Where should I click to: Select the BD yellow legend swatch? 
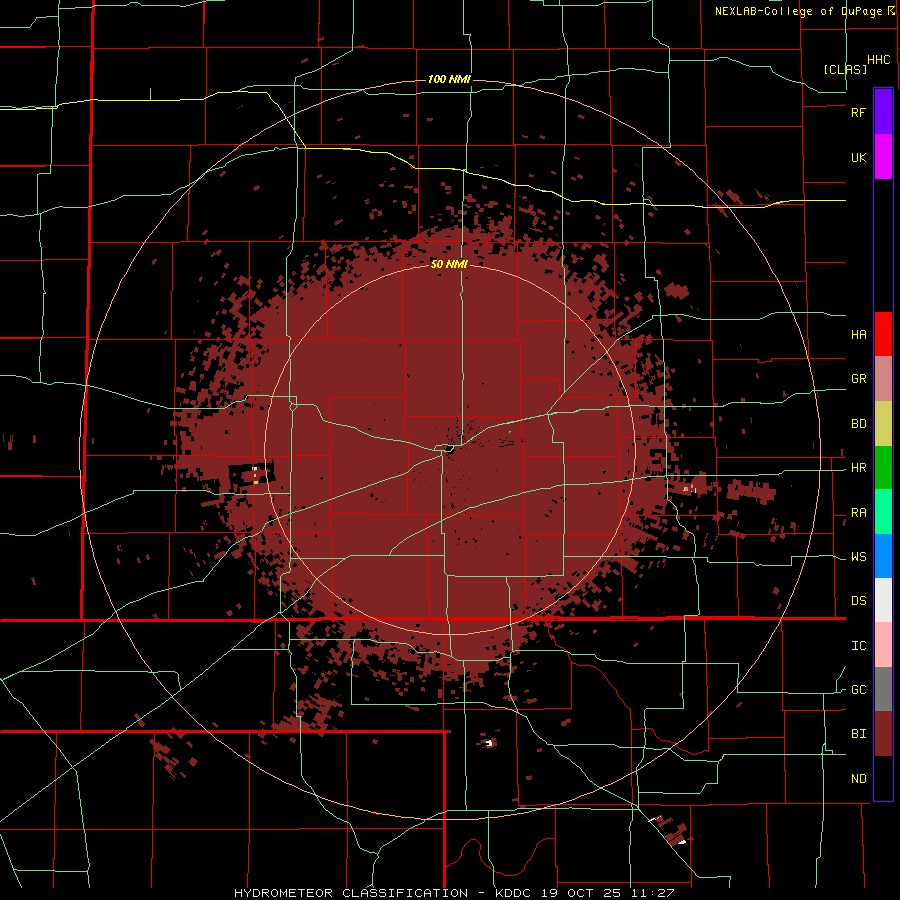click(883, 424)
